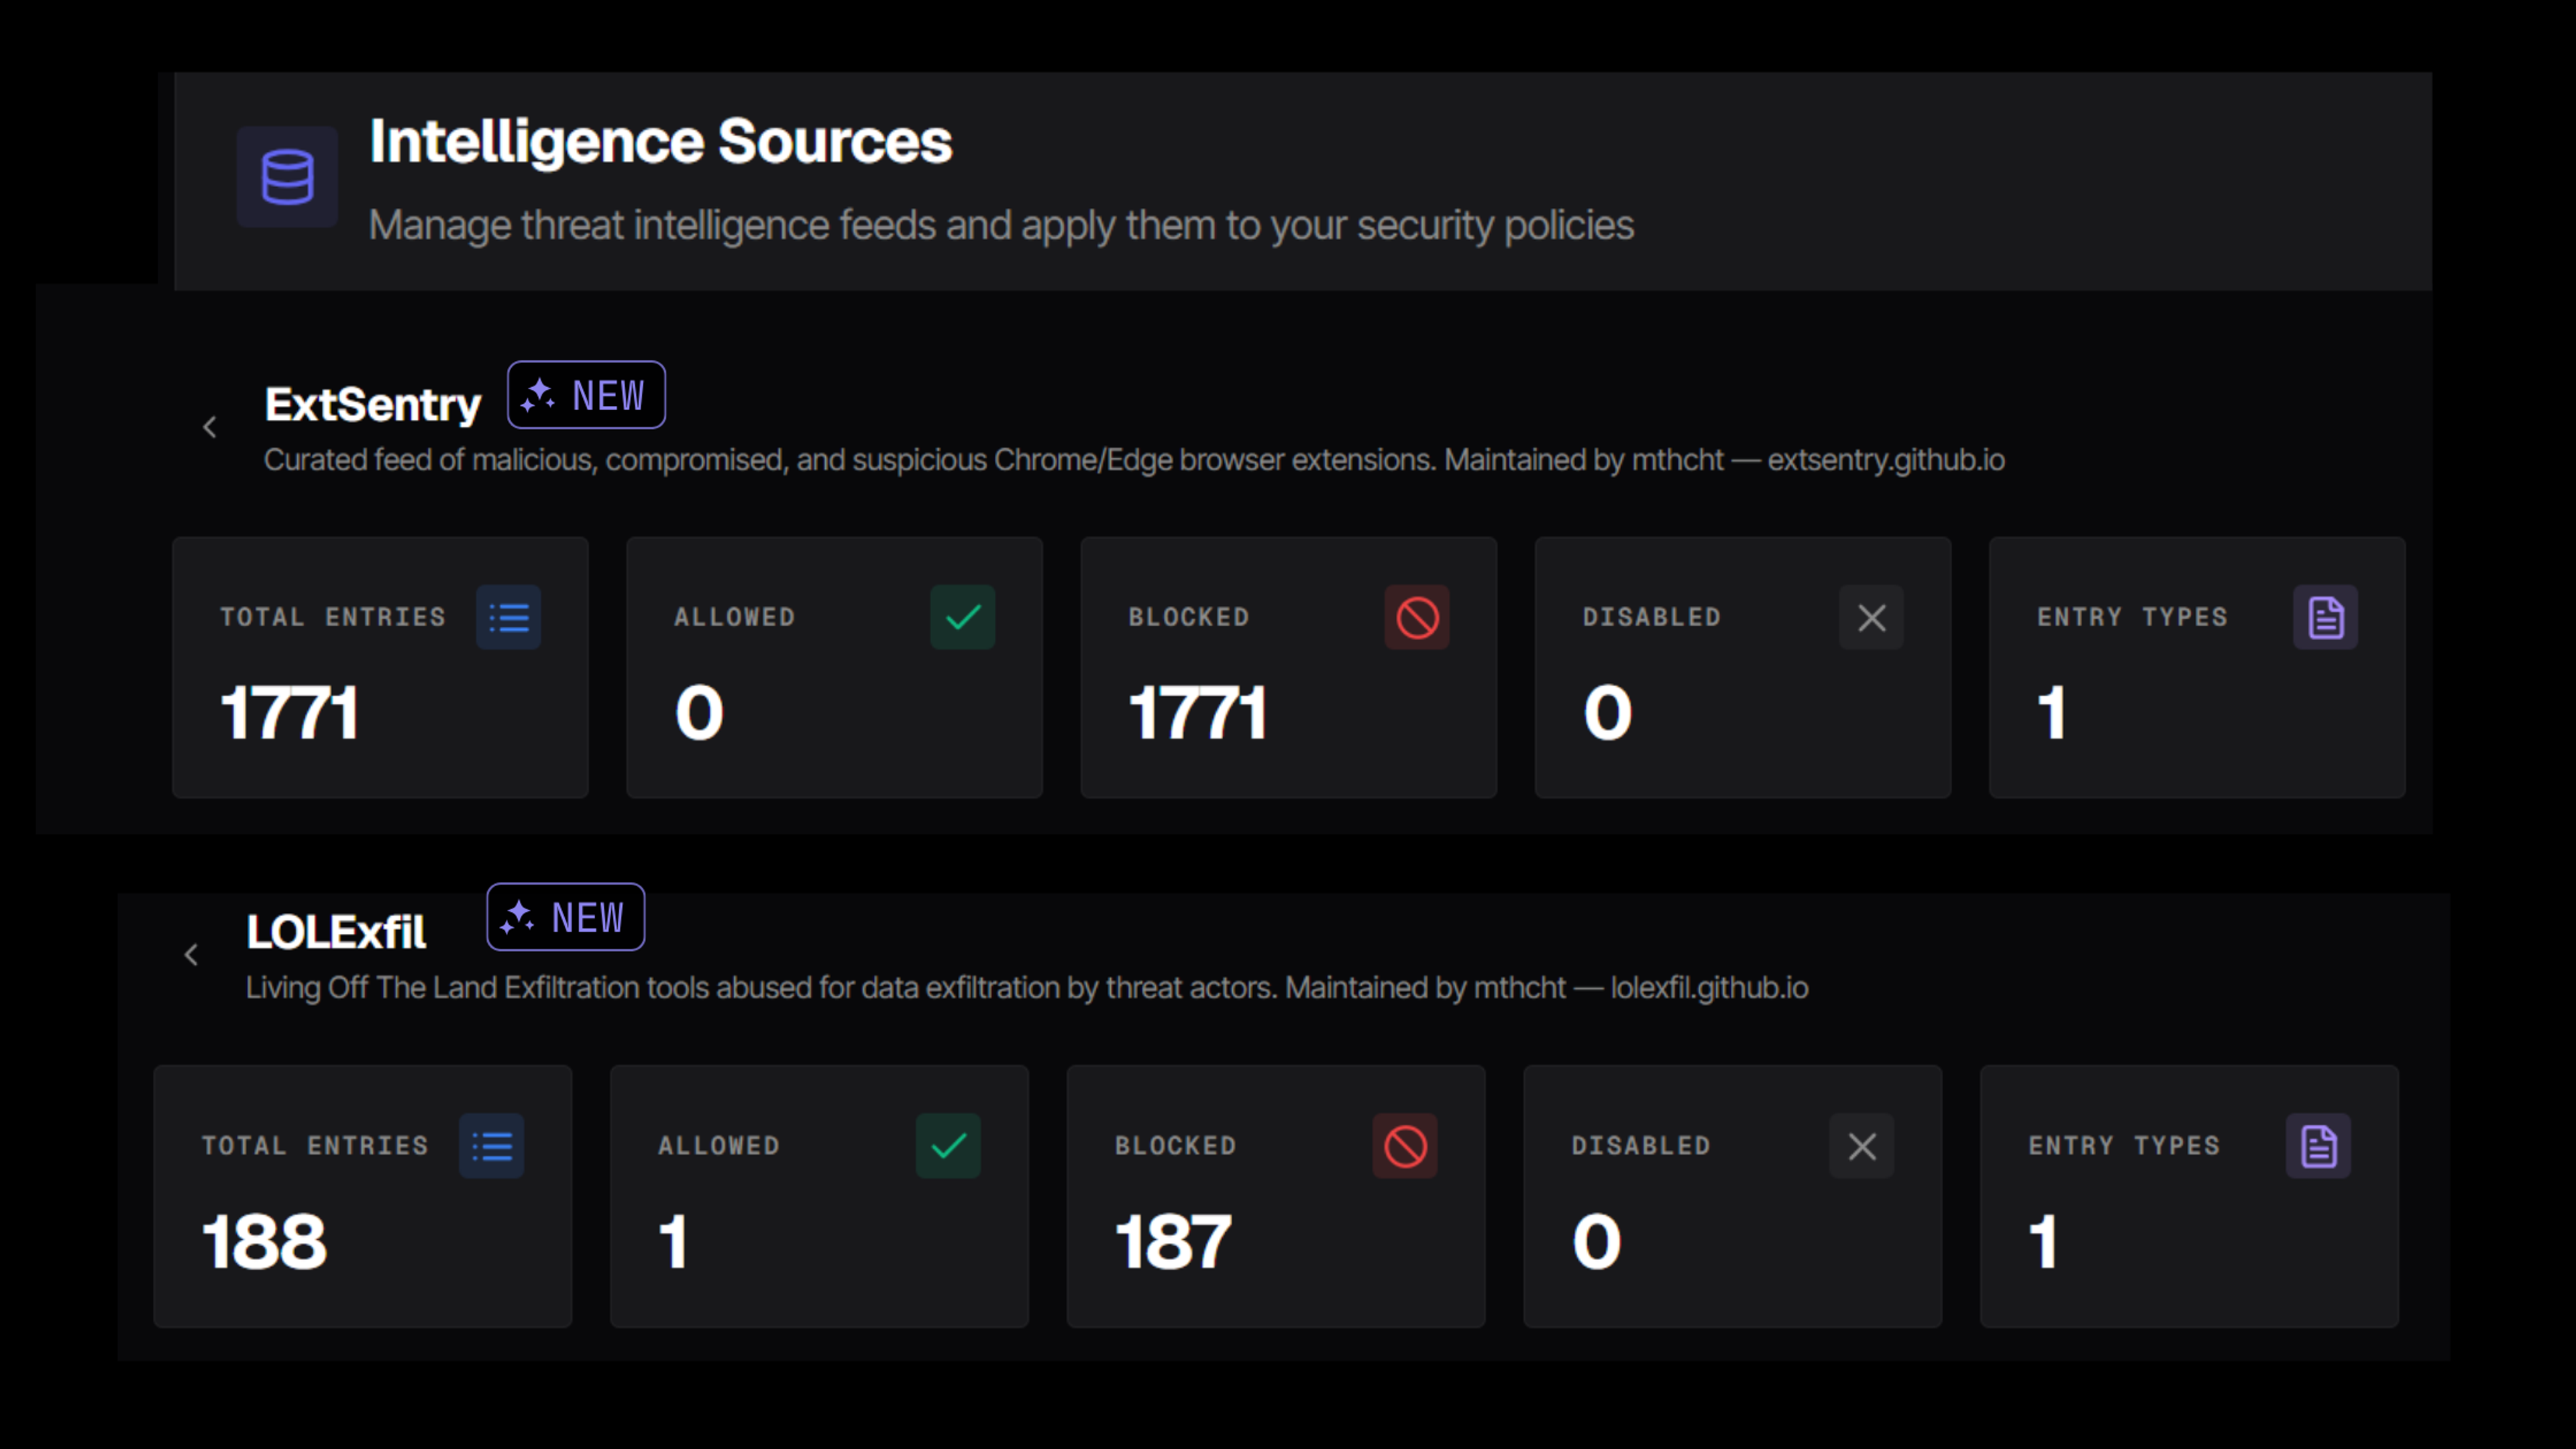
Task: Select ExtSentry entry types count 1
Action: [2052, 713]
